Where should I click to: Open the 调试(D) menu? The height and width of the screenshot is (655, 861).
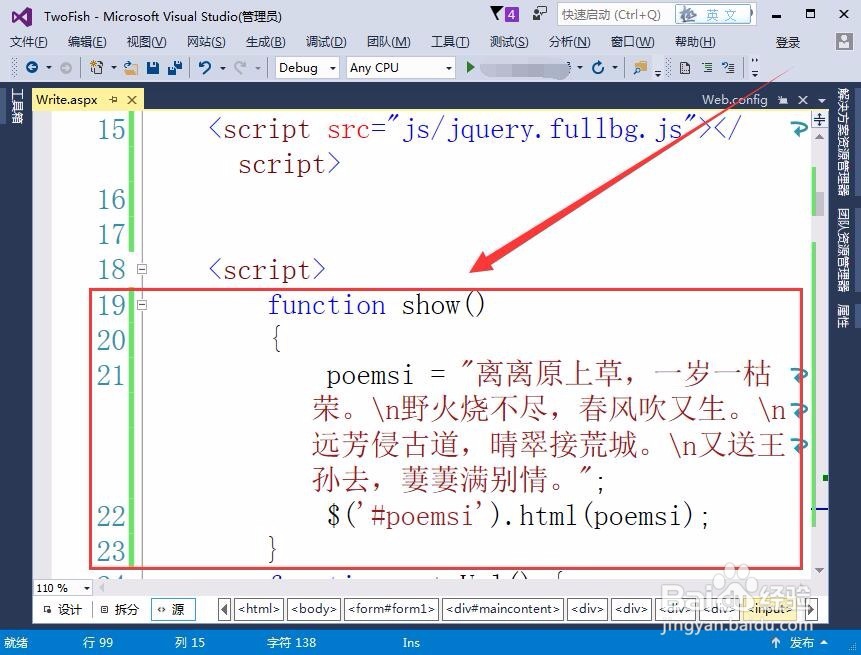(x=326, y=42)
